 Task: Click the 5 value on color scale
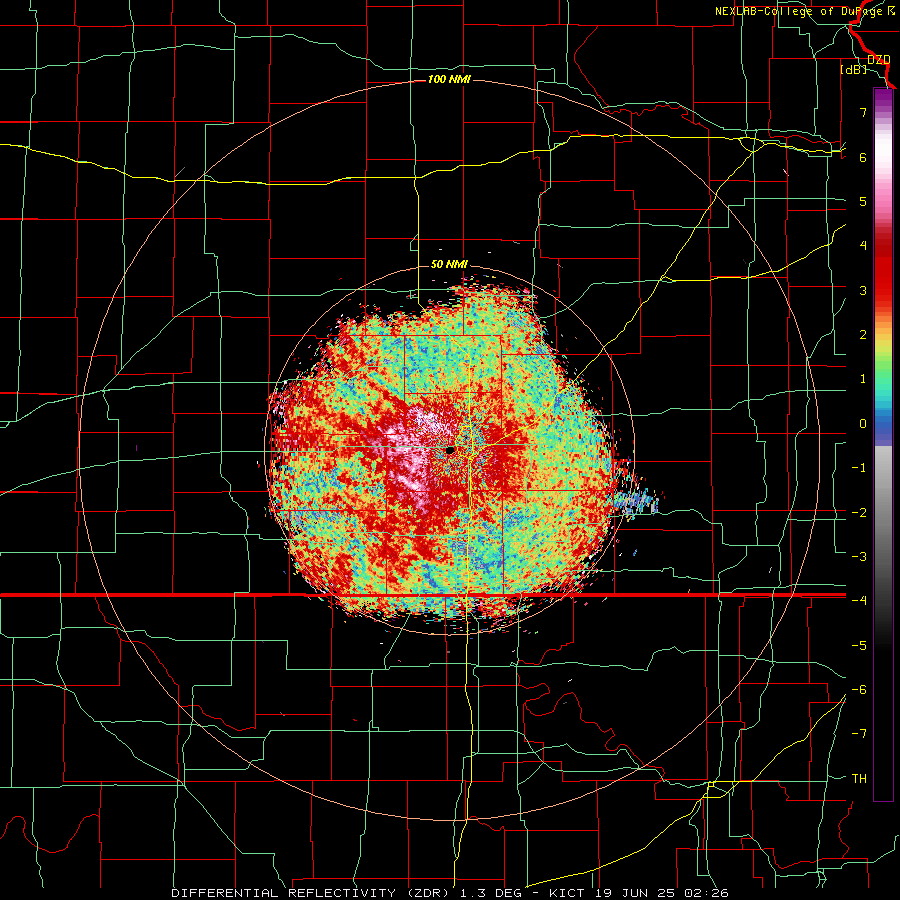(x=863, y=201)
